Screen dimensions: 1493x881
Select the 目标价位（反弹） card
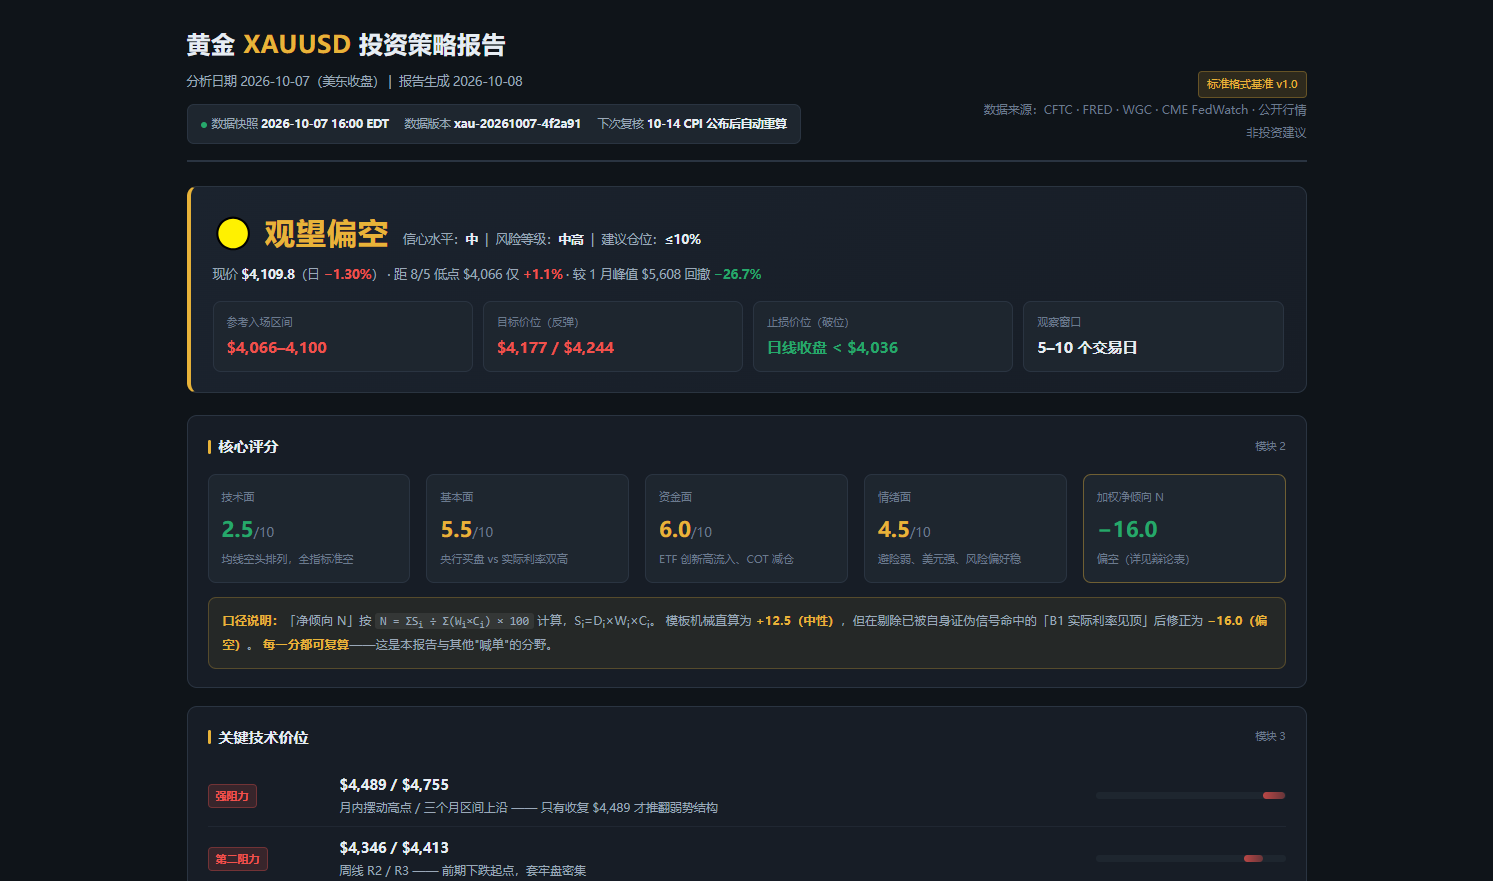613,336
